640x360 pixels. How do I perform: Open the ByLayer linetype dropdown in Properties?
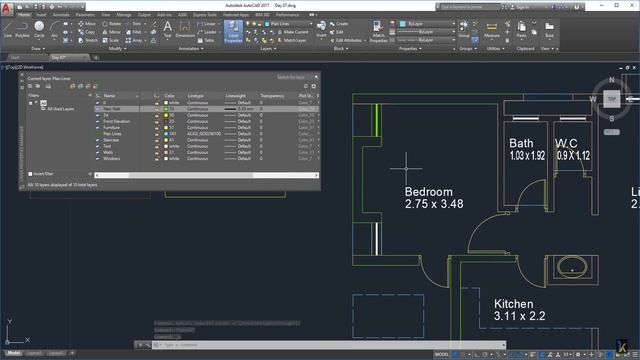point(426,40)
